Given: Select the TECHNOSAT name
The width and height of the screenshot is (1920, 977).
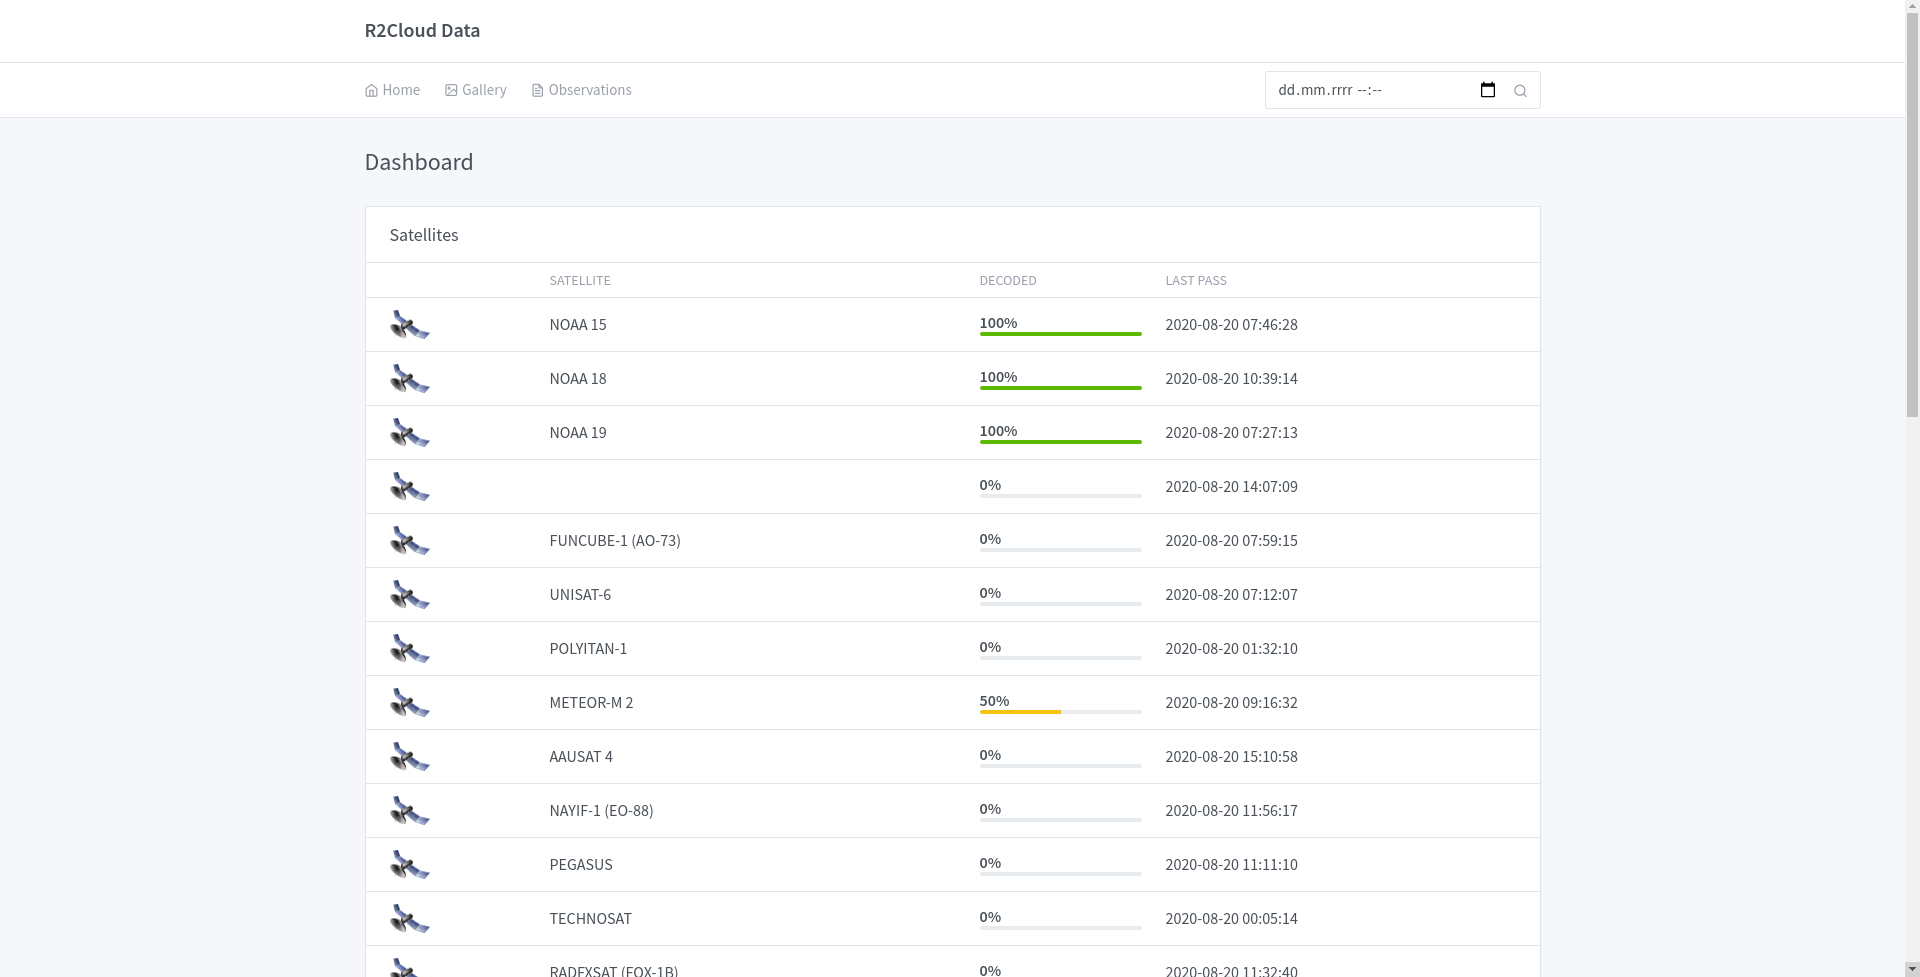Looking at the screenshot, I should (591, 919).
